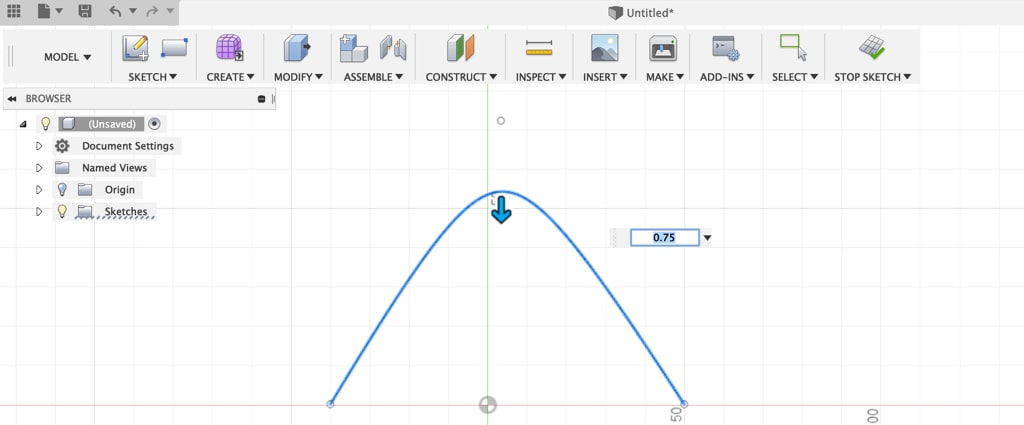
Task: Open the ADD-INS menu
Action: [x=727, y=77]
